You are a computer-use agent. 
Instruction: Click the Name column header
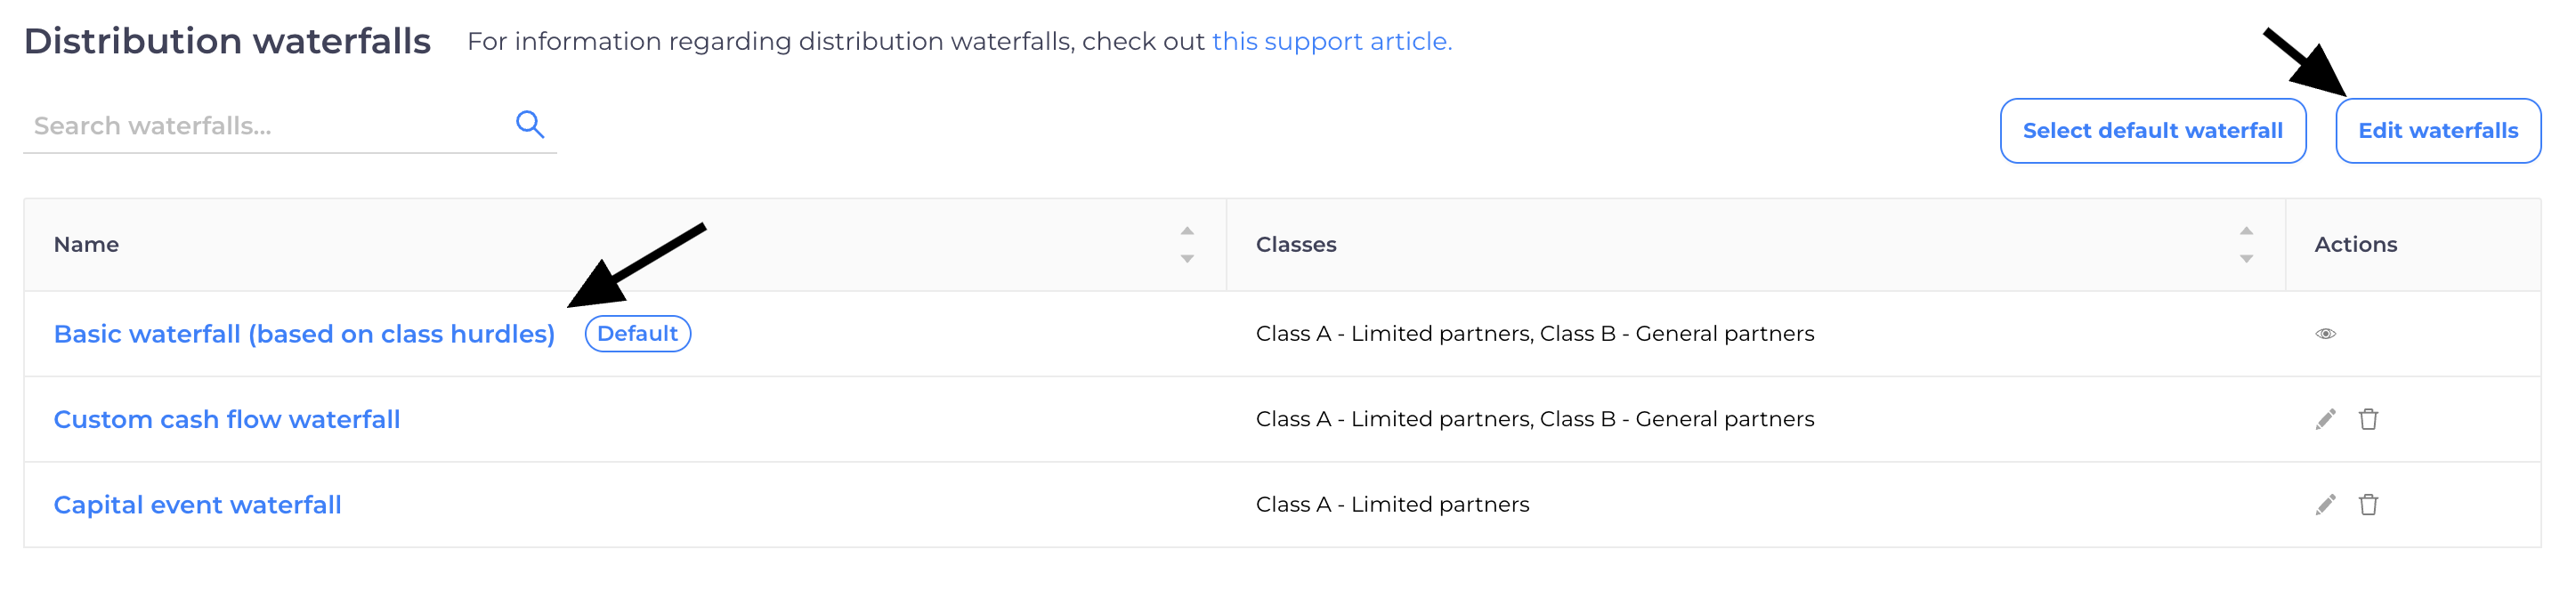pos(87,245)
